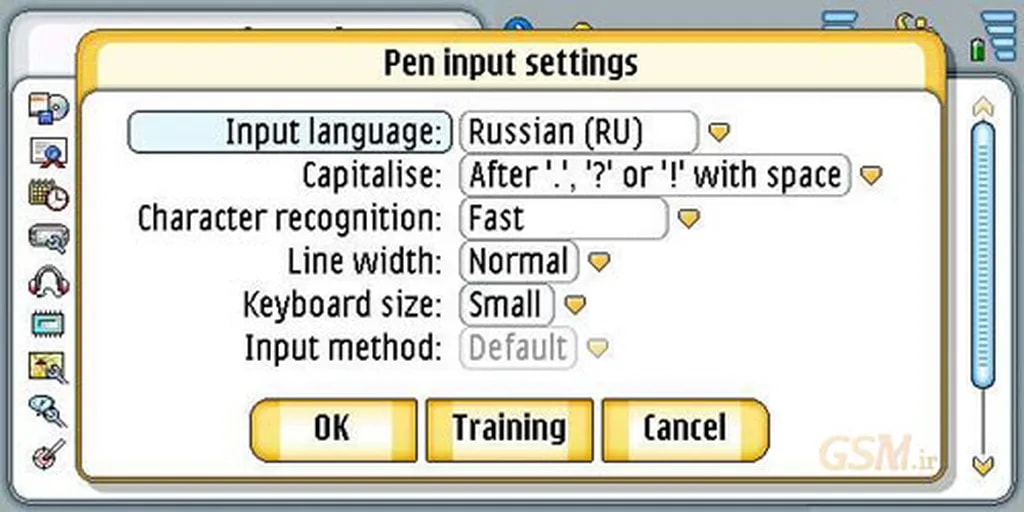Open the Keyboard size dropdown arrow
The height and width of the screenshot is (512, 1024).
point(575,305)
